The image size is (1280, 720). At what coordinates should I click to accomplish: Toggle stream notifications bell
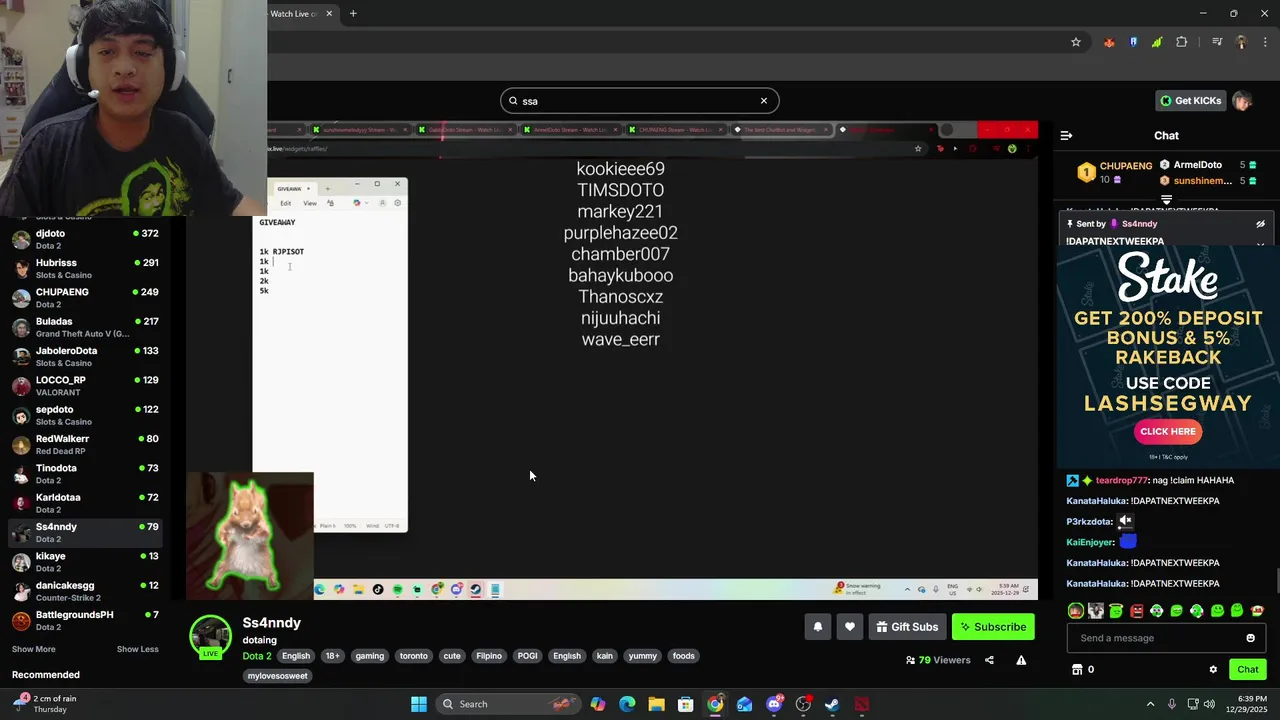click(817, 627)
